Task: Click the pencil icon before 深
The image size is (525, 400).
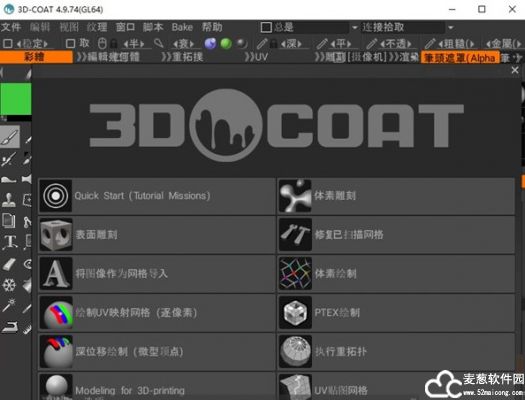Action: [262, 44]
